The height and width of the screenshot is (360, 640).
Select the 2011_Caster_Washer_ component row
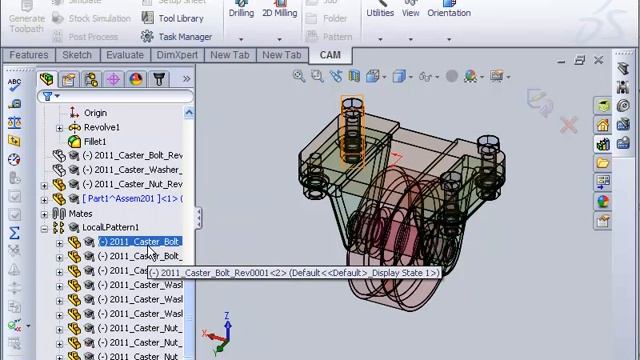pyautogui.click(x=118, y=170)
